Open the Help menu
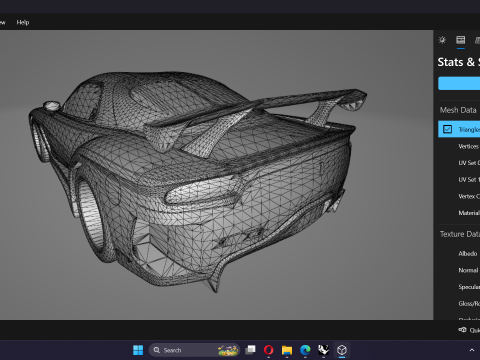480x360 pixels. pos(23,22)
